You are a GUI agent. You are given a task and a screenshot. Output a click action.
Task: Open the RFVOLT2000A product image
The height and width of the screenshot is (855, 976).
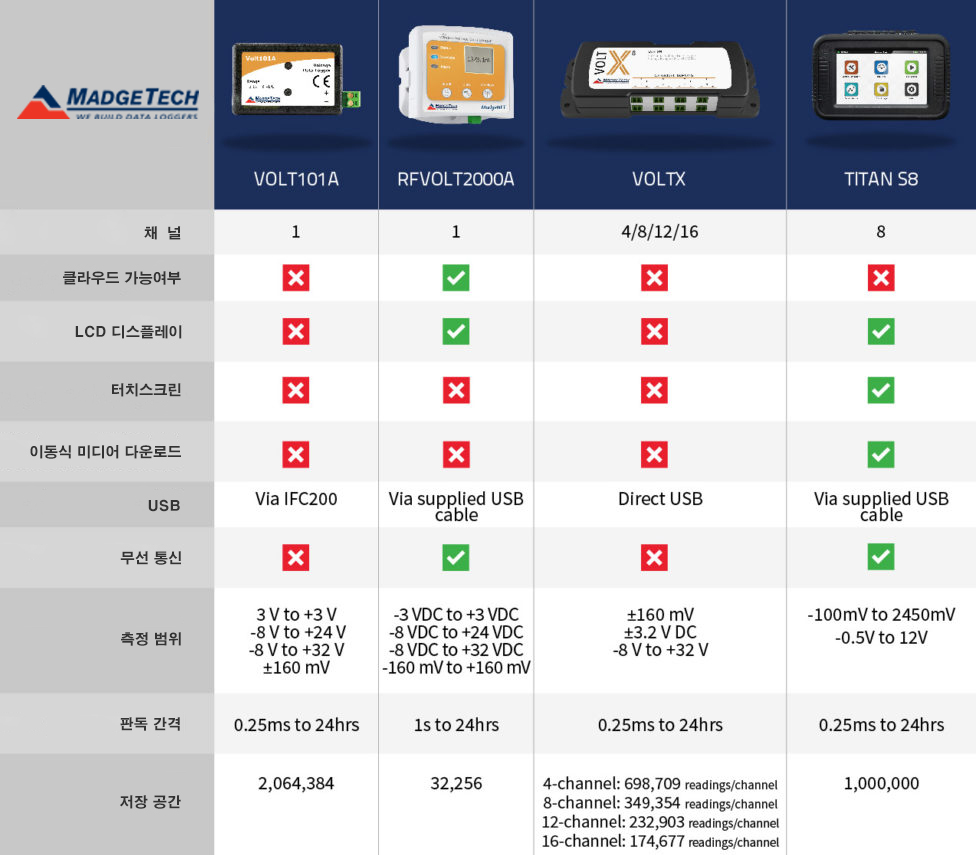click(x=456, y=74)
